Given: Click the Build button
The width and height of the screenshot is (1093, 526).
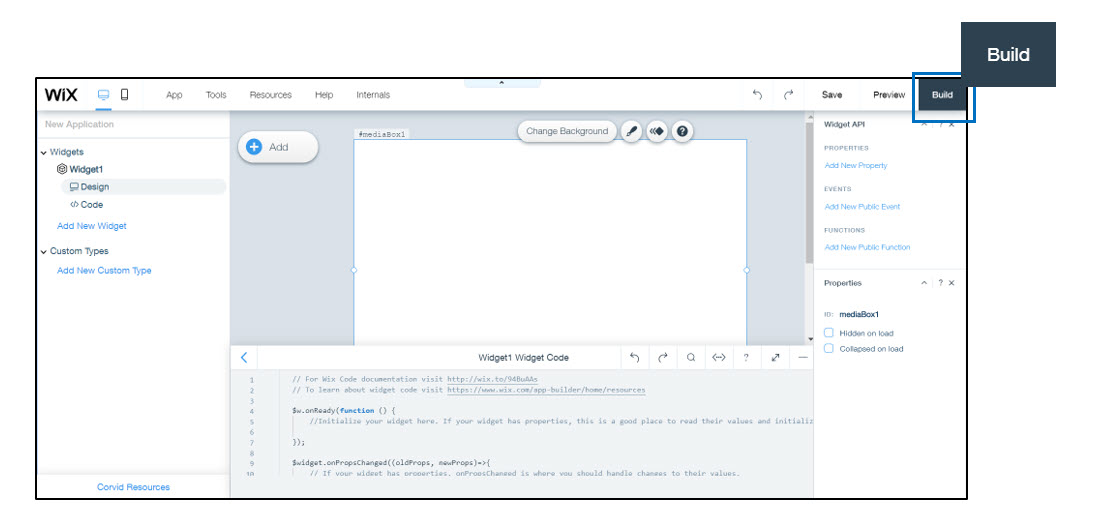Looking at the screenshot, I should [942, 95].
